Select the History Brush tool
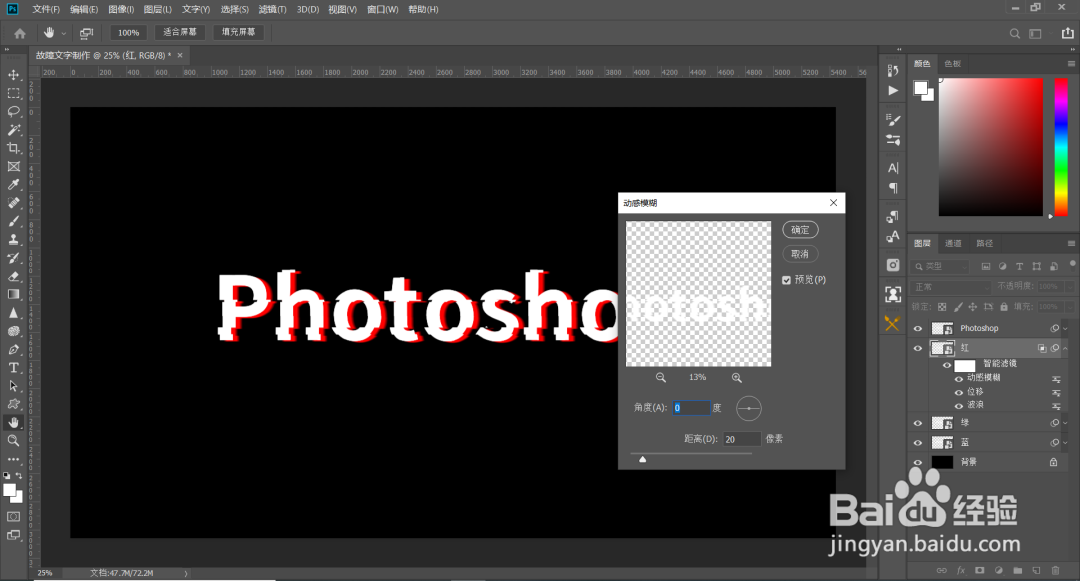1080x581 pixels. pyautogui.click(x=13, y=258)
